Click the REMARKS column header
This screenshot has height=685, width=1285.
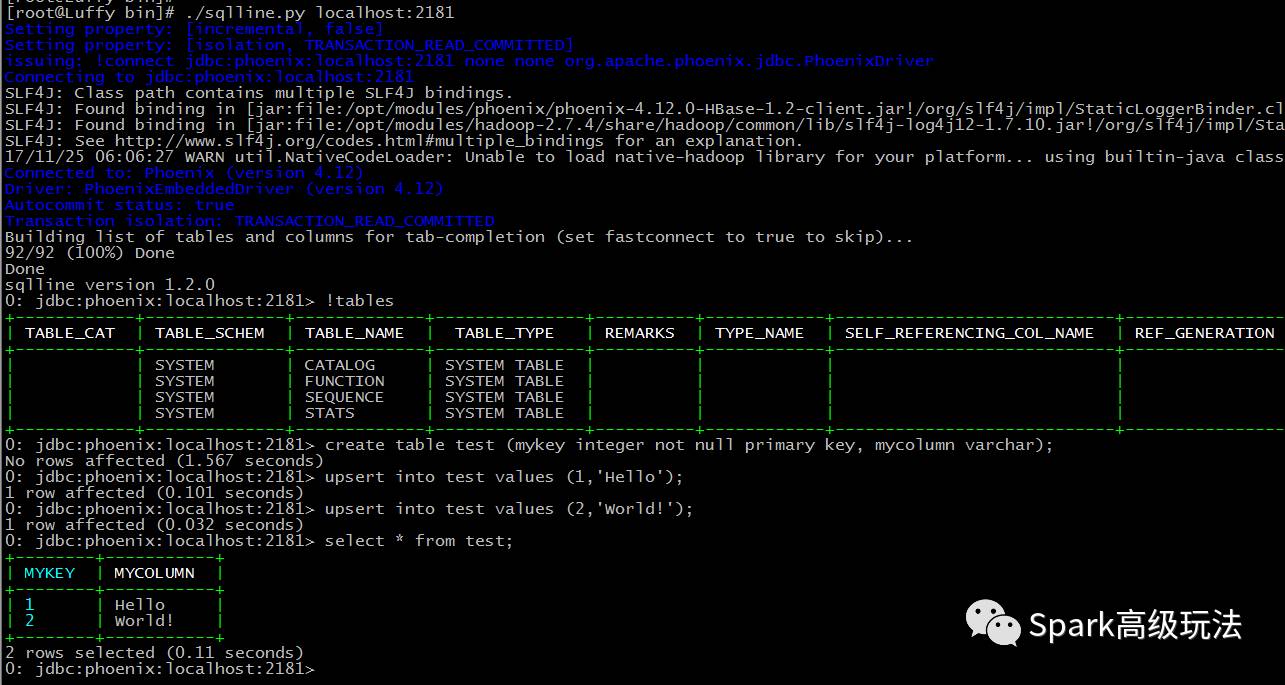[x=639, y=333]
